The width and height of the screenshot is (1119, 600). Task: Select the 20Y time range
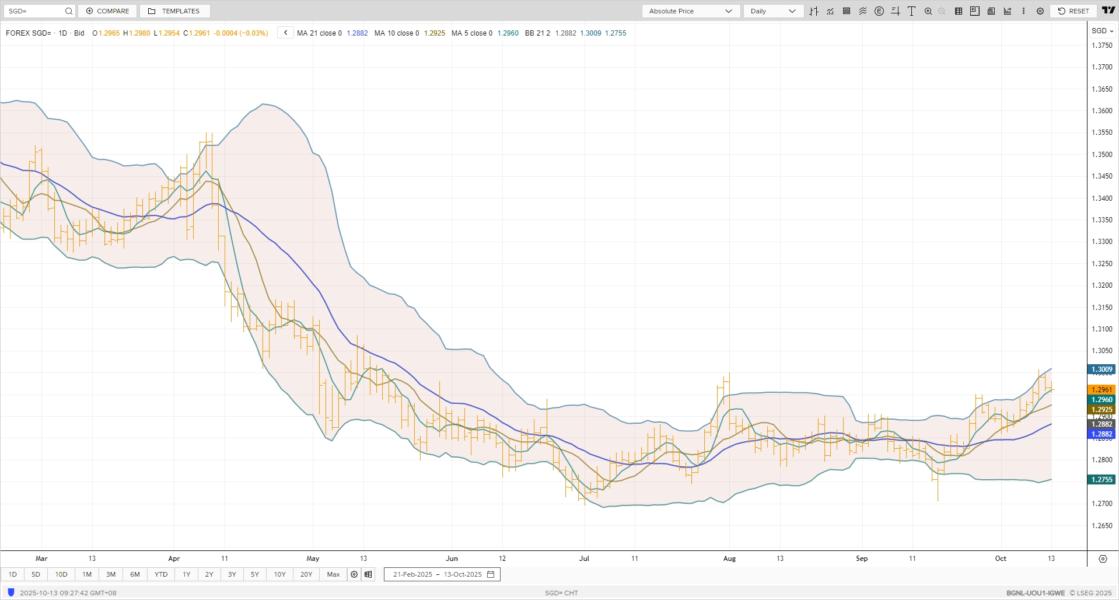[x=306, y=574]
